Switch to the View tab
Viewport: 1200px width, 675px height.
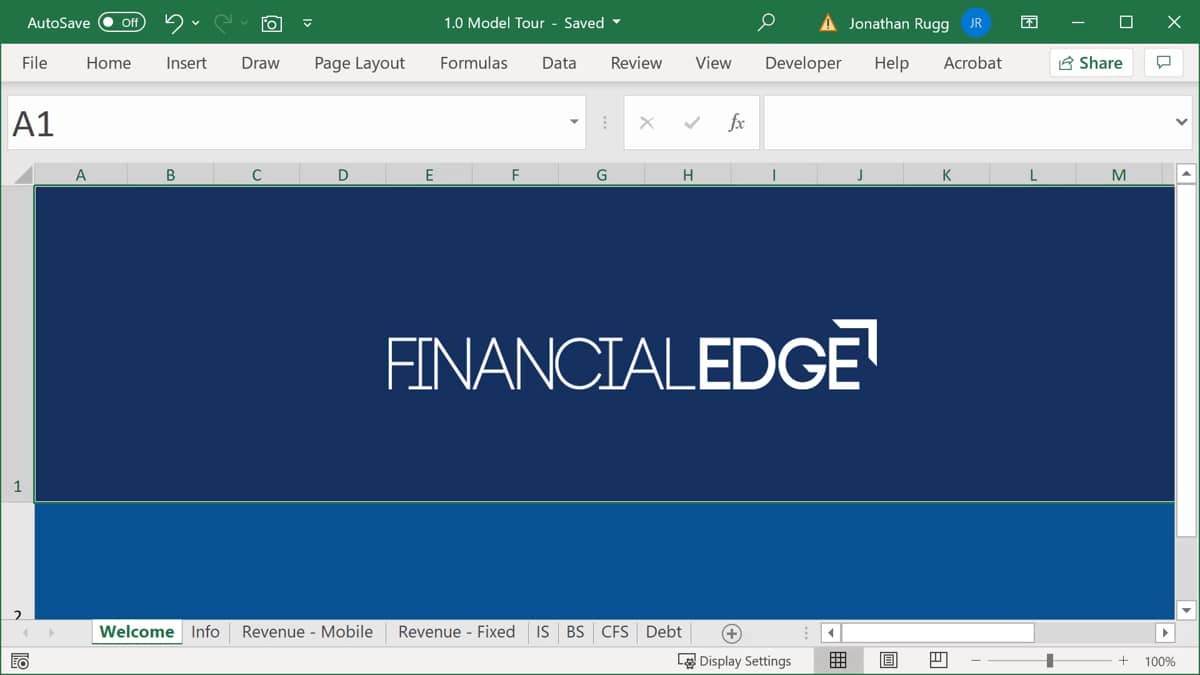point(713,62)
